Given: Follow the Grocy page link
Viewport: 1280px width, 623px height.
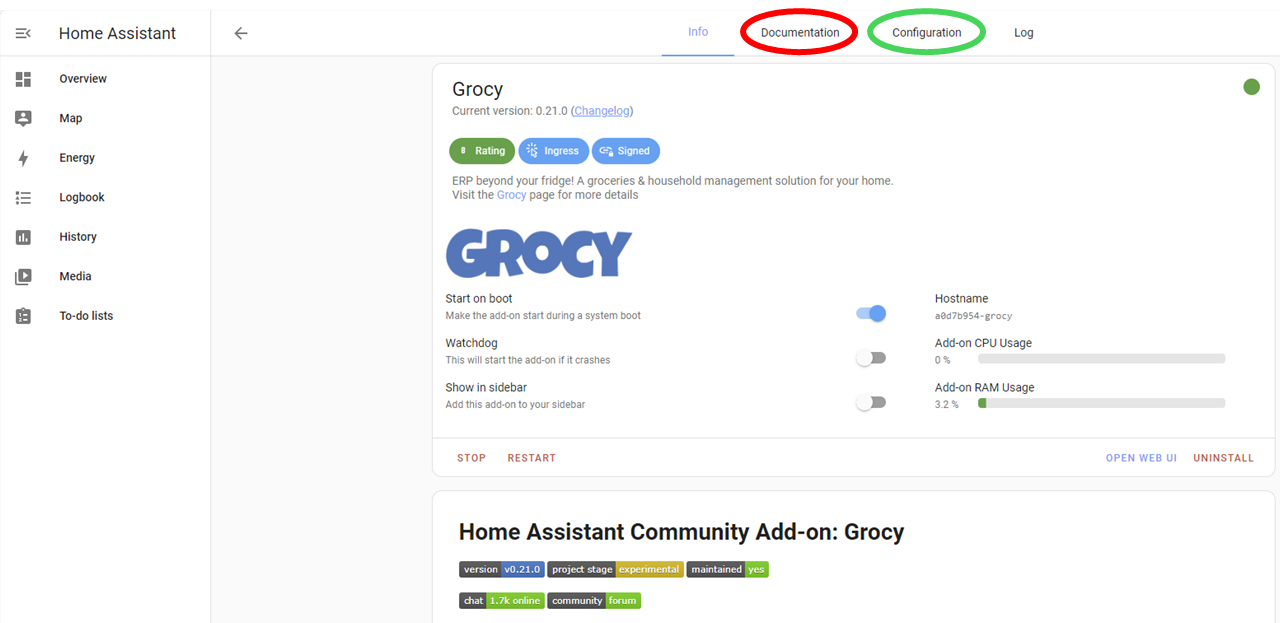Looking at the screenshot, I should tap(511, 195).
